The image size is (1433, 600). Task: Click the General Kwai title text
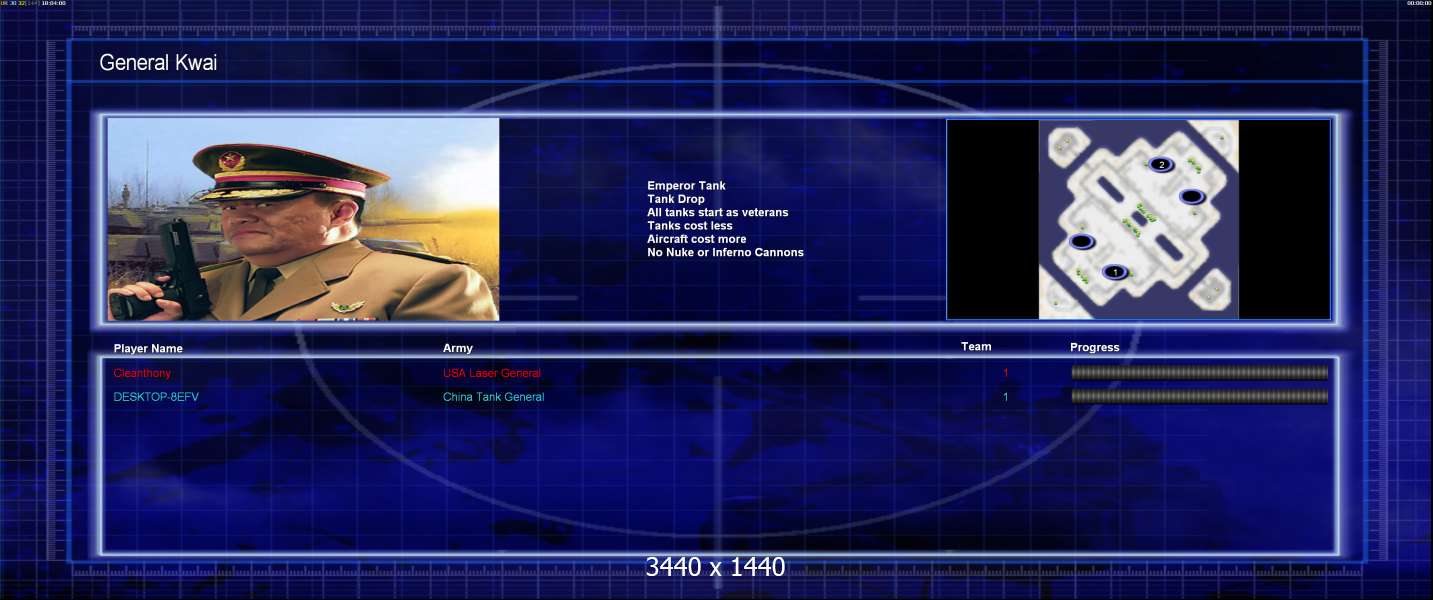point(158,63)
